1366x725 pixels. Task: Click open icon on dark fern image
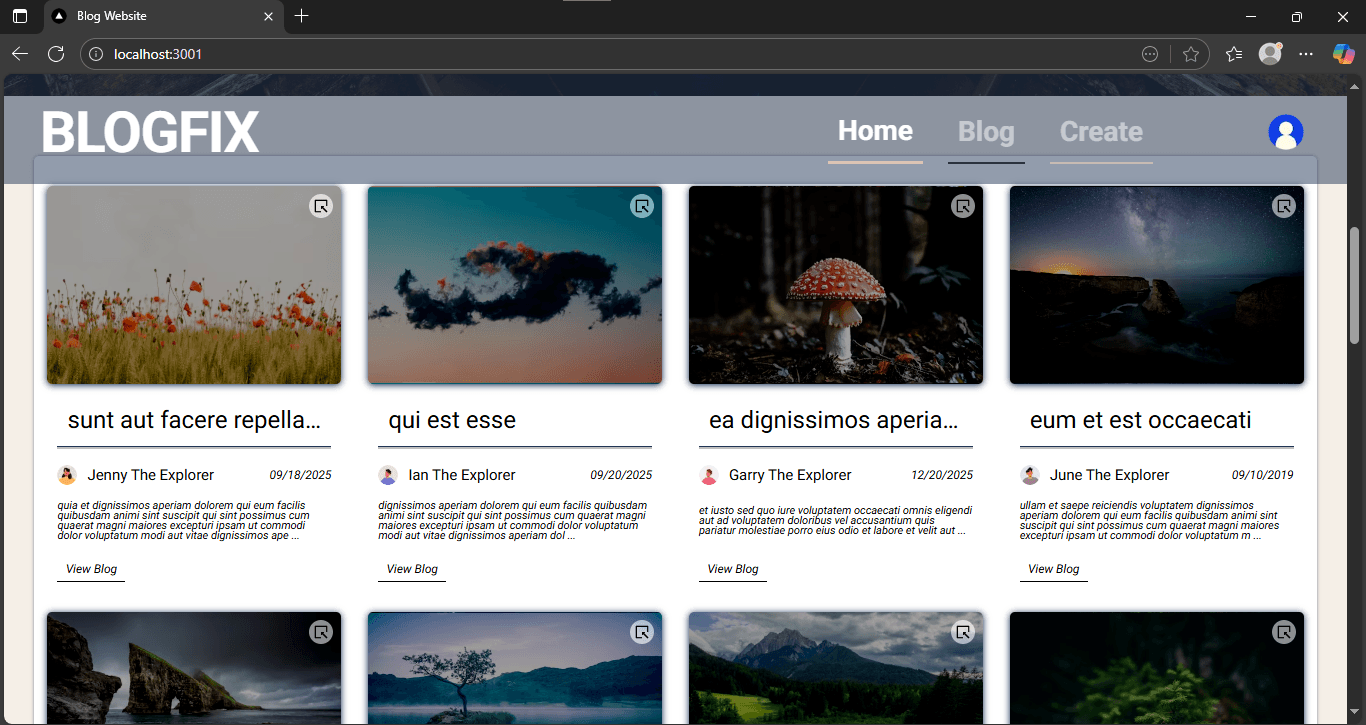point(1283,632)
